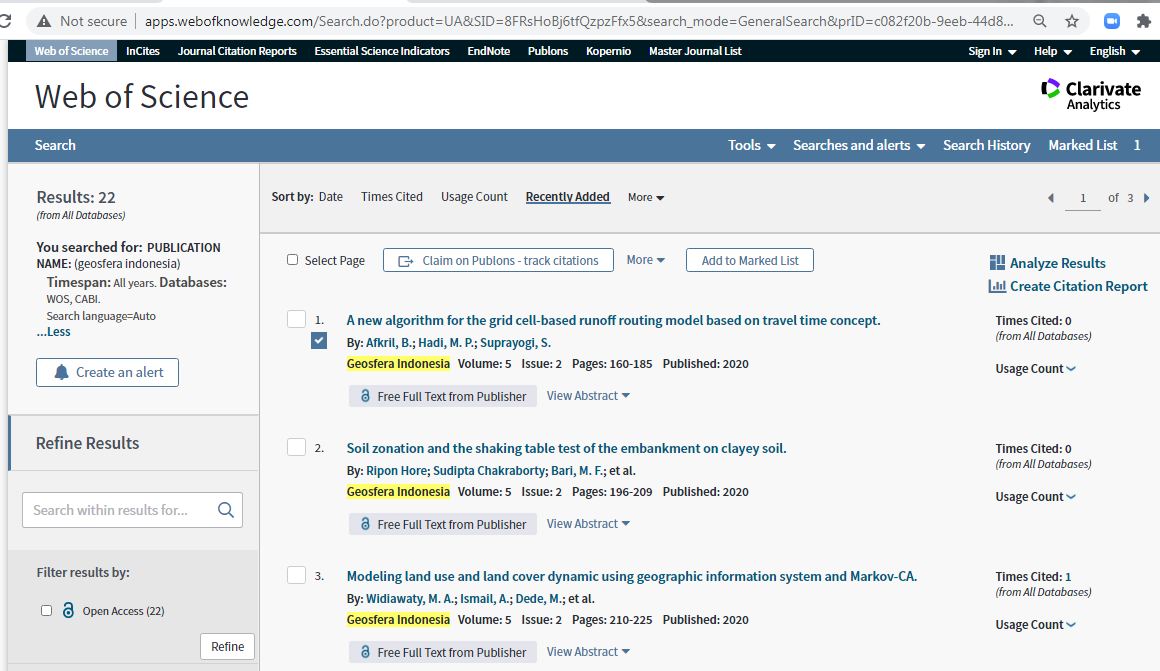The height and width of the screenshot is (671, 1160).
Task: Open the InCites tab
Action: pos(143,51)
